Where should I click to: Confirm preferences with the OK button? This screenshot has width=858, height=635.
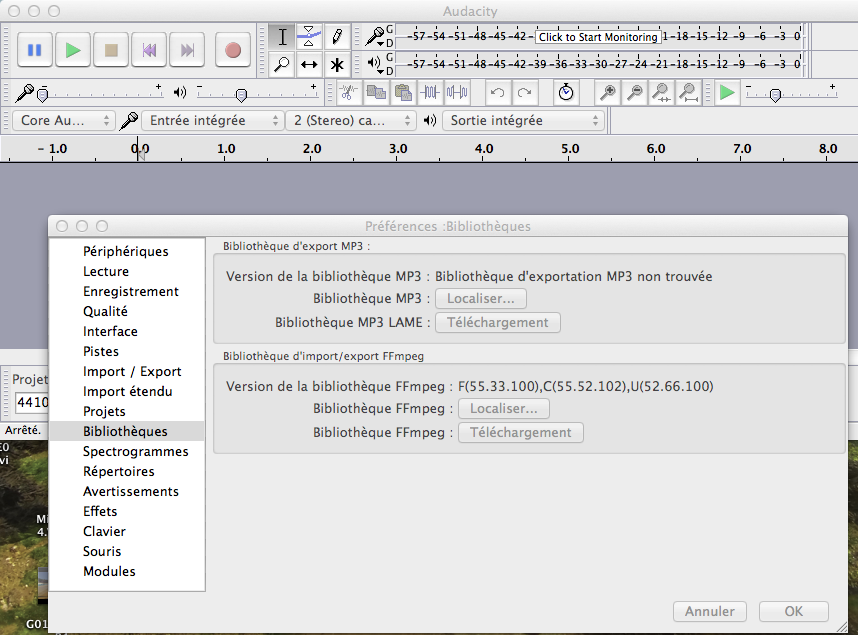pos(793,611)
